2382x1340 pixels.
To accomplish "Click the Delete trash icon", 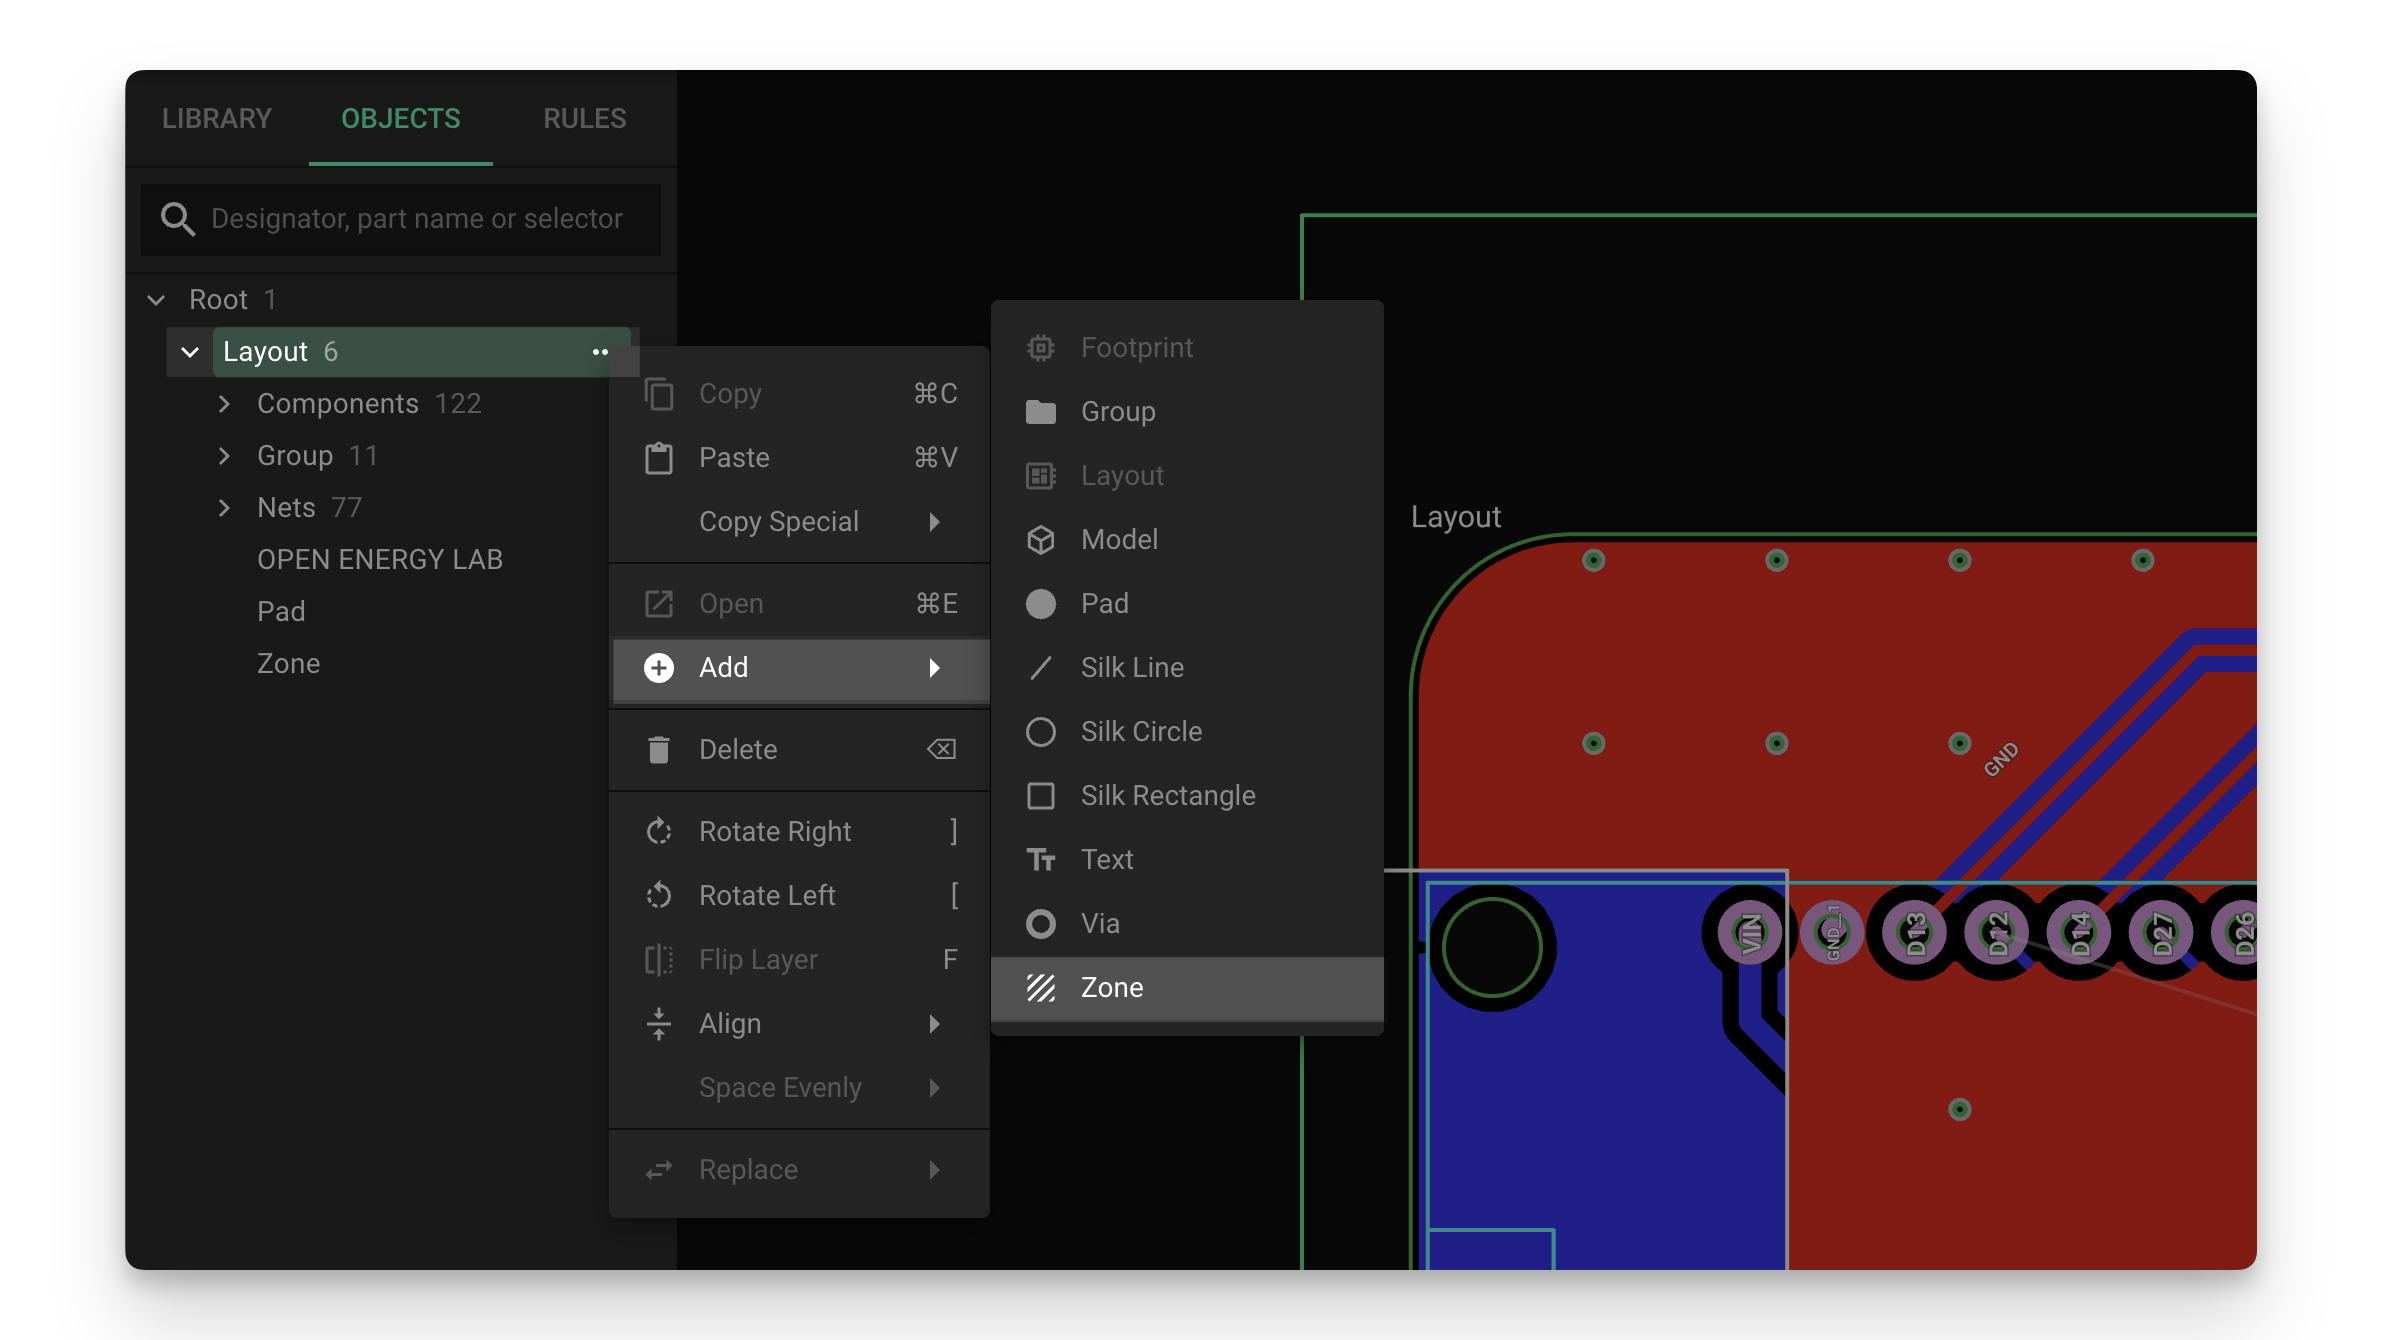I will tap(659, 750).
